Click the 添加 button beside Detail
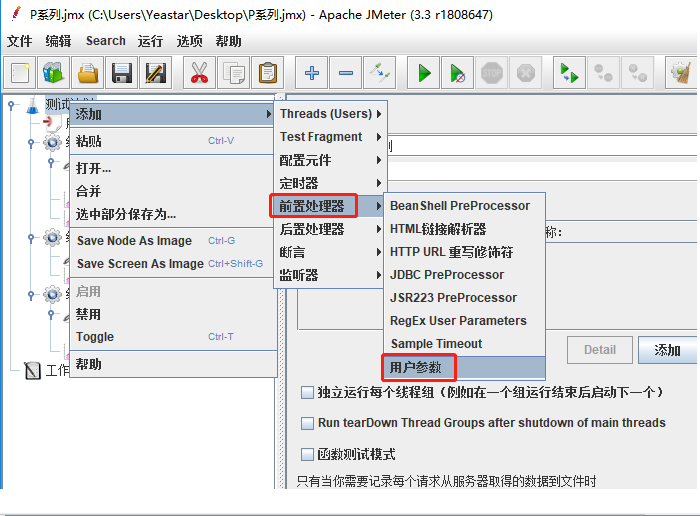Image resolution: width=700 pixels, height=516 pixels. coord(667,350)
